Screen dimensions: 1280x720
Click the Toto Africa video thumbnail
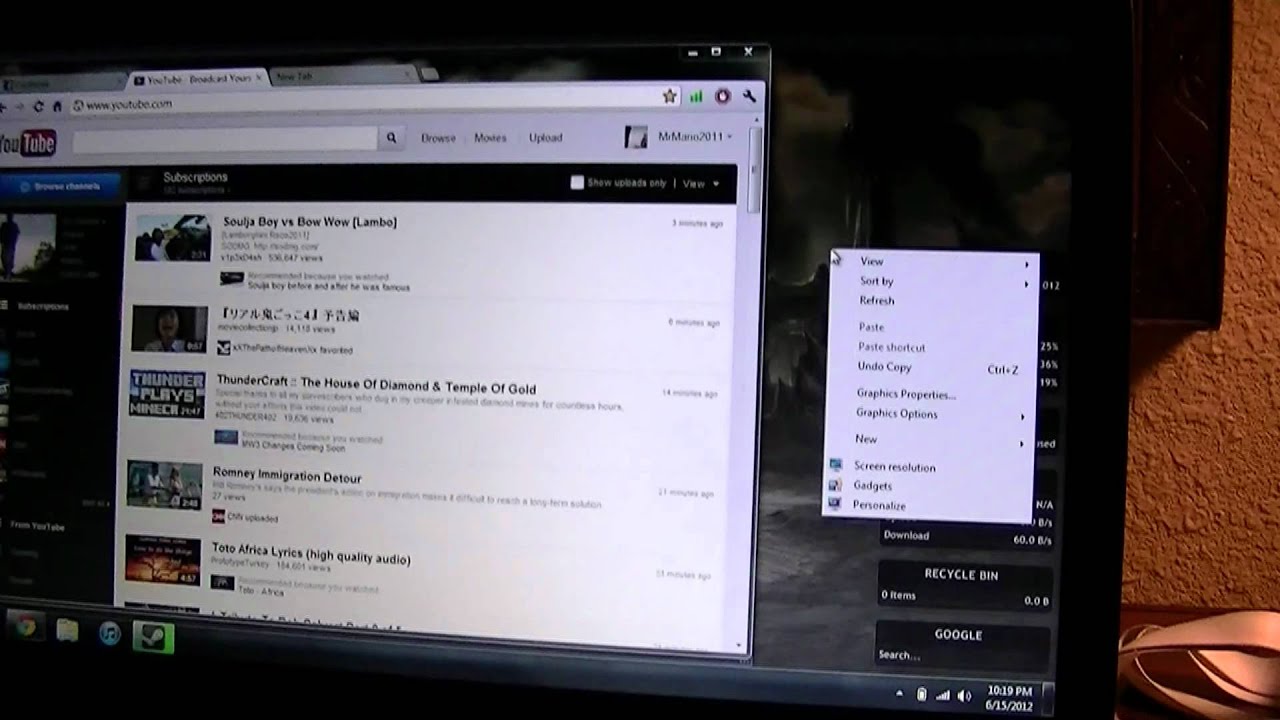pyautogui.click(x=163, y=560)
